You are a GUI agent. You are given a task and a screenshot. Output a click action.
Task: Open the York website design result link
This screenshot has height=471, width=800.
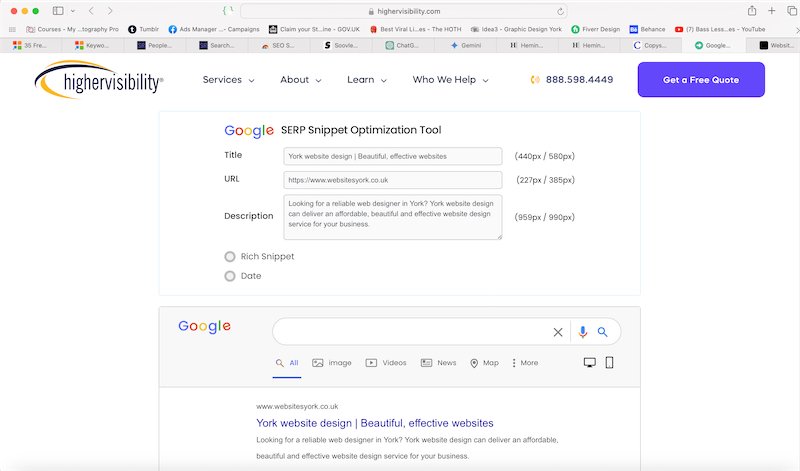[x=374, y=423]
